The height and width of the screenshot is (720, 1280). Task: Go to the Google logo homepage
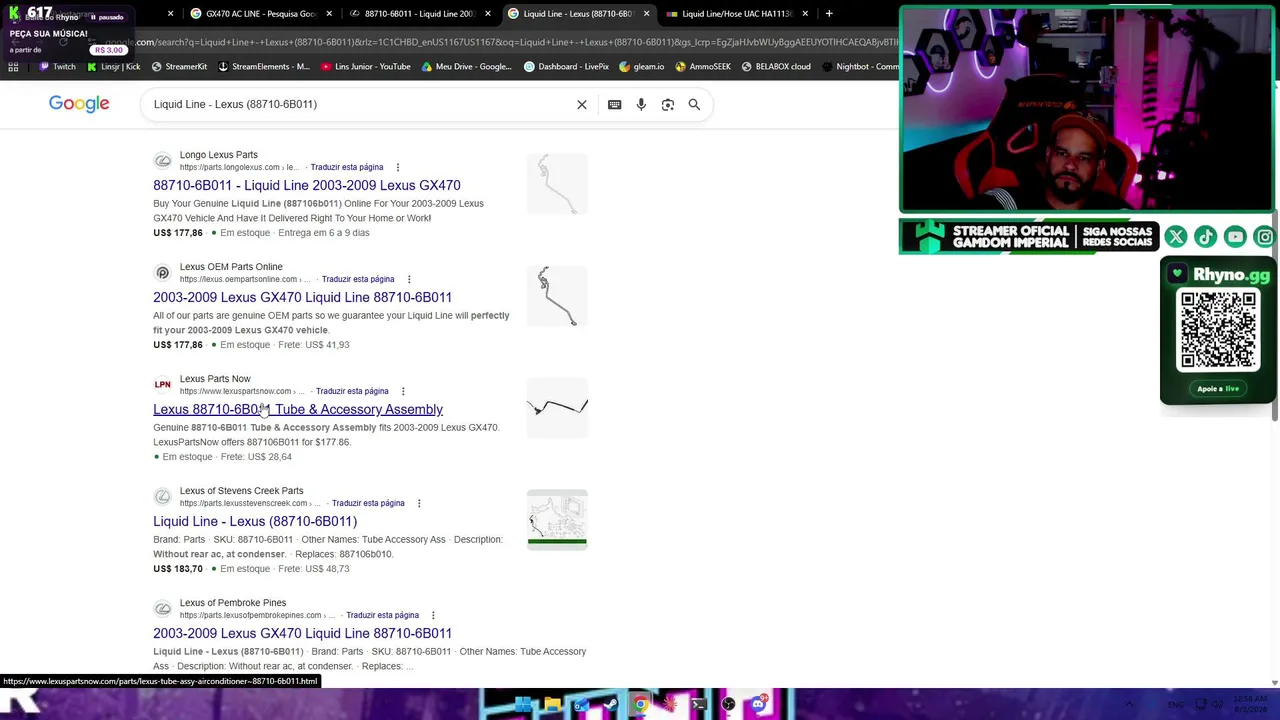pyautogui.click(x=79, y=104)
